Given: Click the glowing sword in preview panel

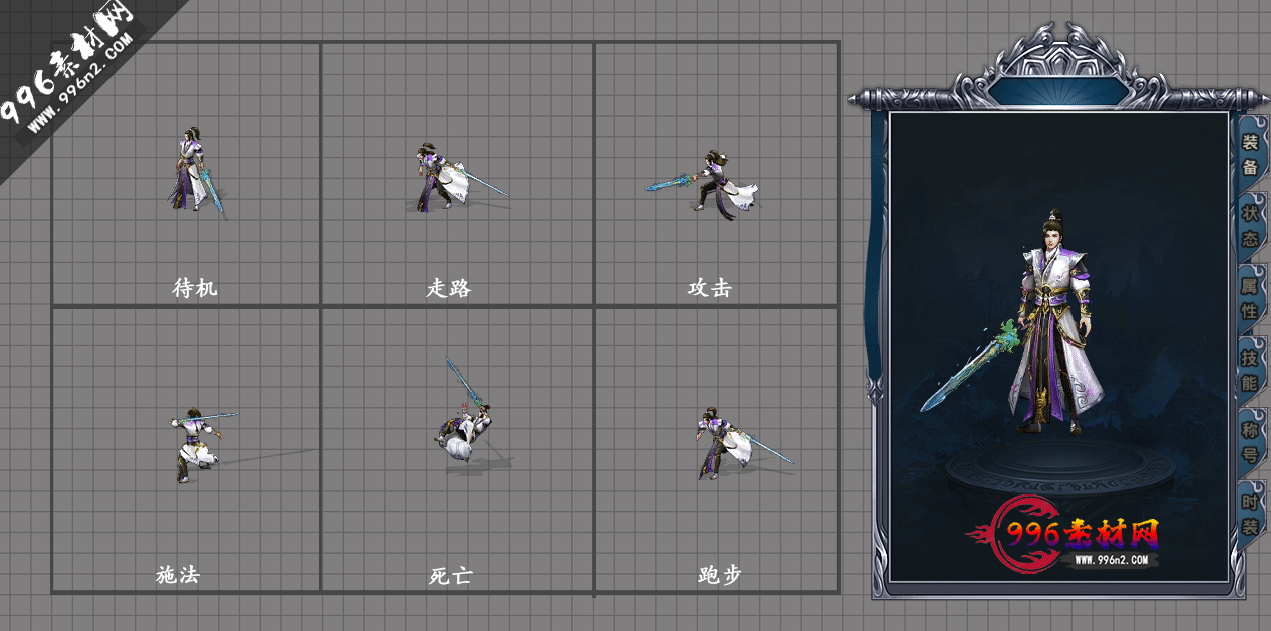Looking at the screenshot, I should [969, 366].
